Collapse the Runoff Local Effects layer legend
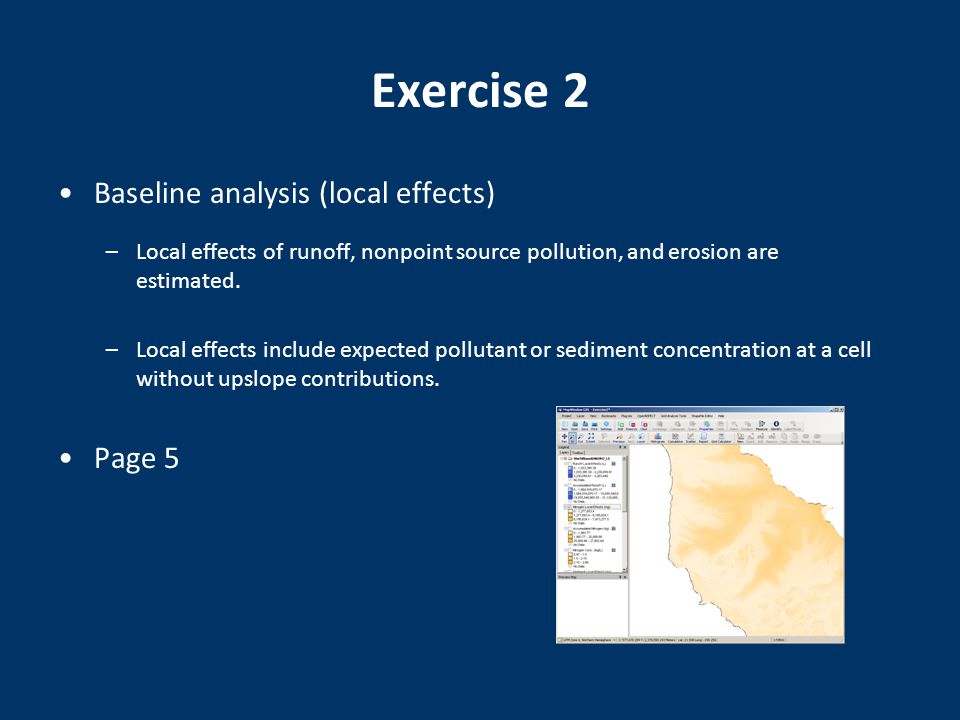Image resolution: width=960 pixels, height=720 pixels. (x=566, y=463)
